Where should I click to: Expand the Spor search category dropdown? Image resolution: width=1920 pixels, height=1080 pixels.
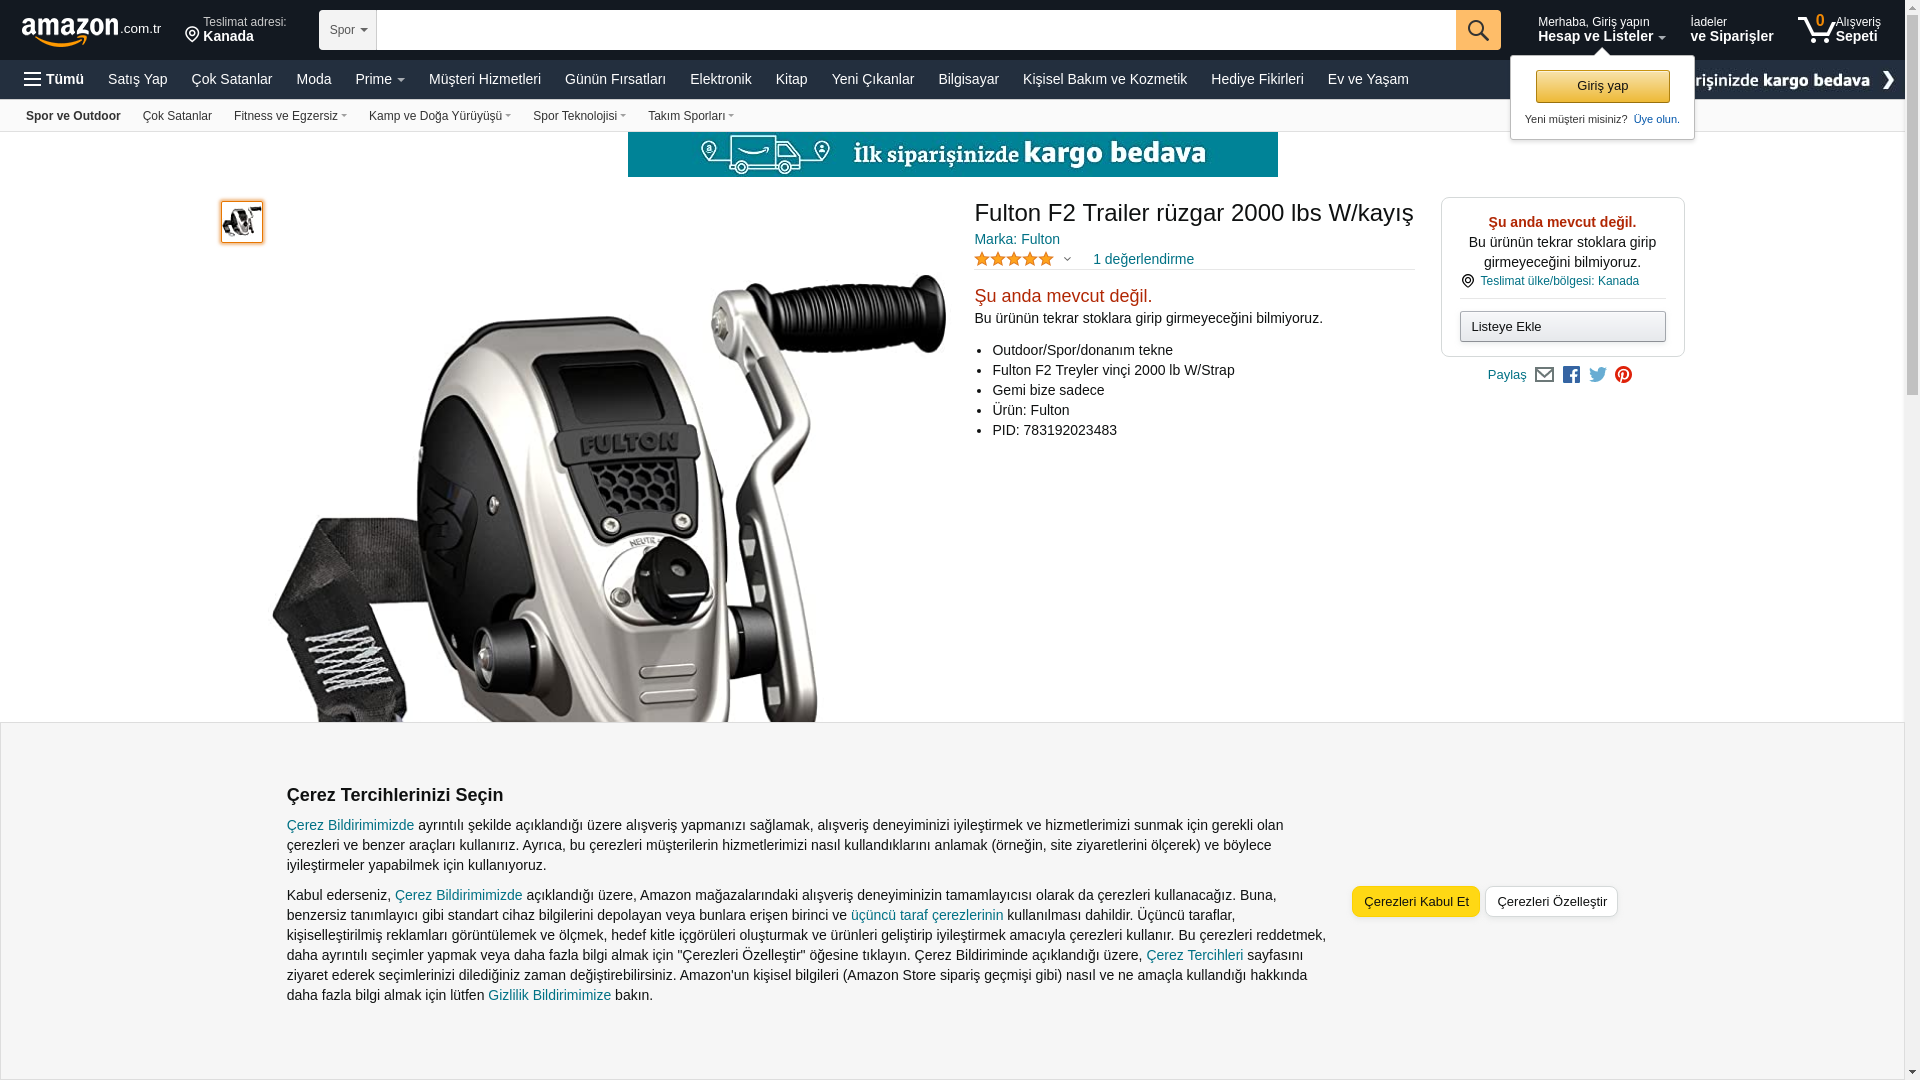click(348, 30)
